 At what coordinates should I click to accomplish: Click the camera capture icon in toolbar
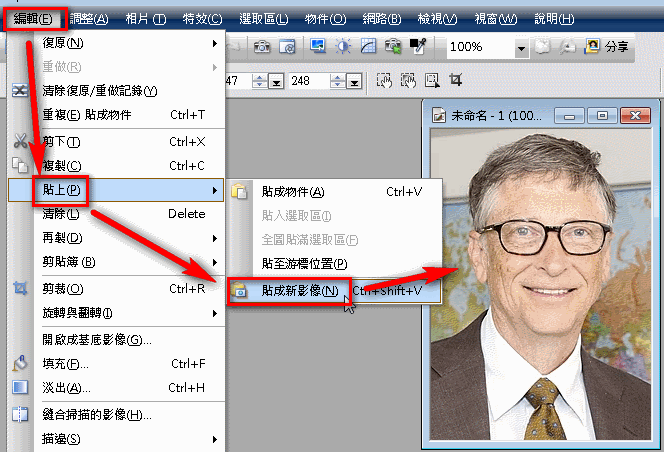tap(262, 47)
